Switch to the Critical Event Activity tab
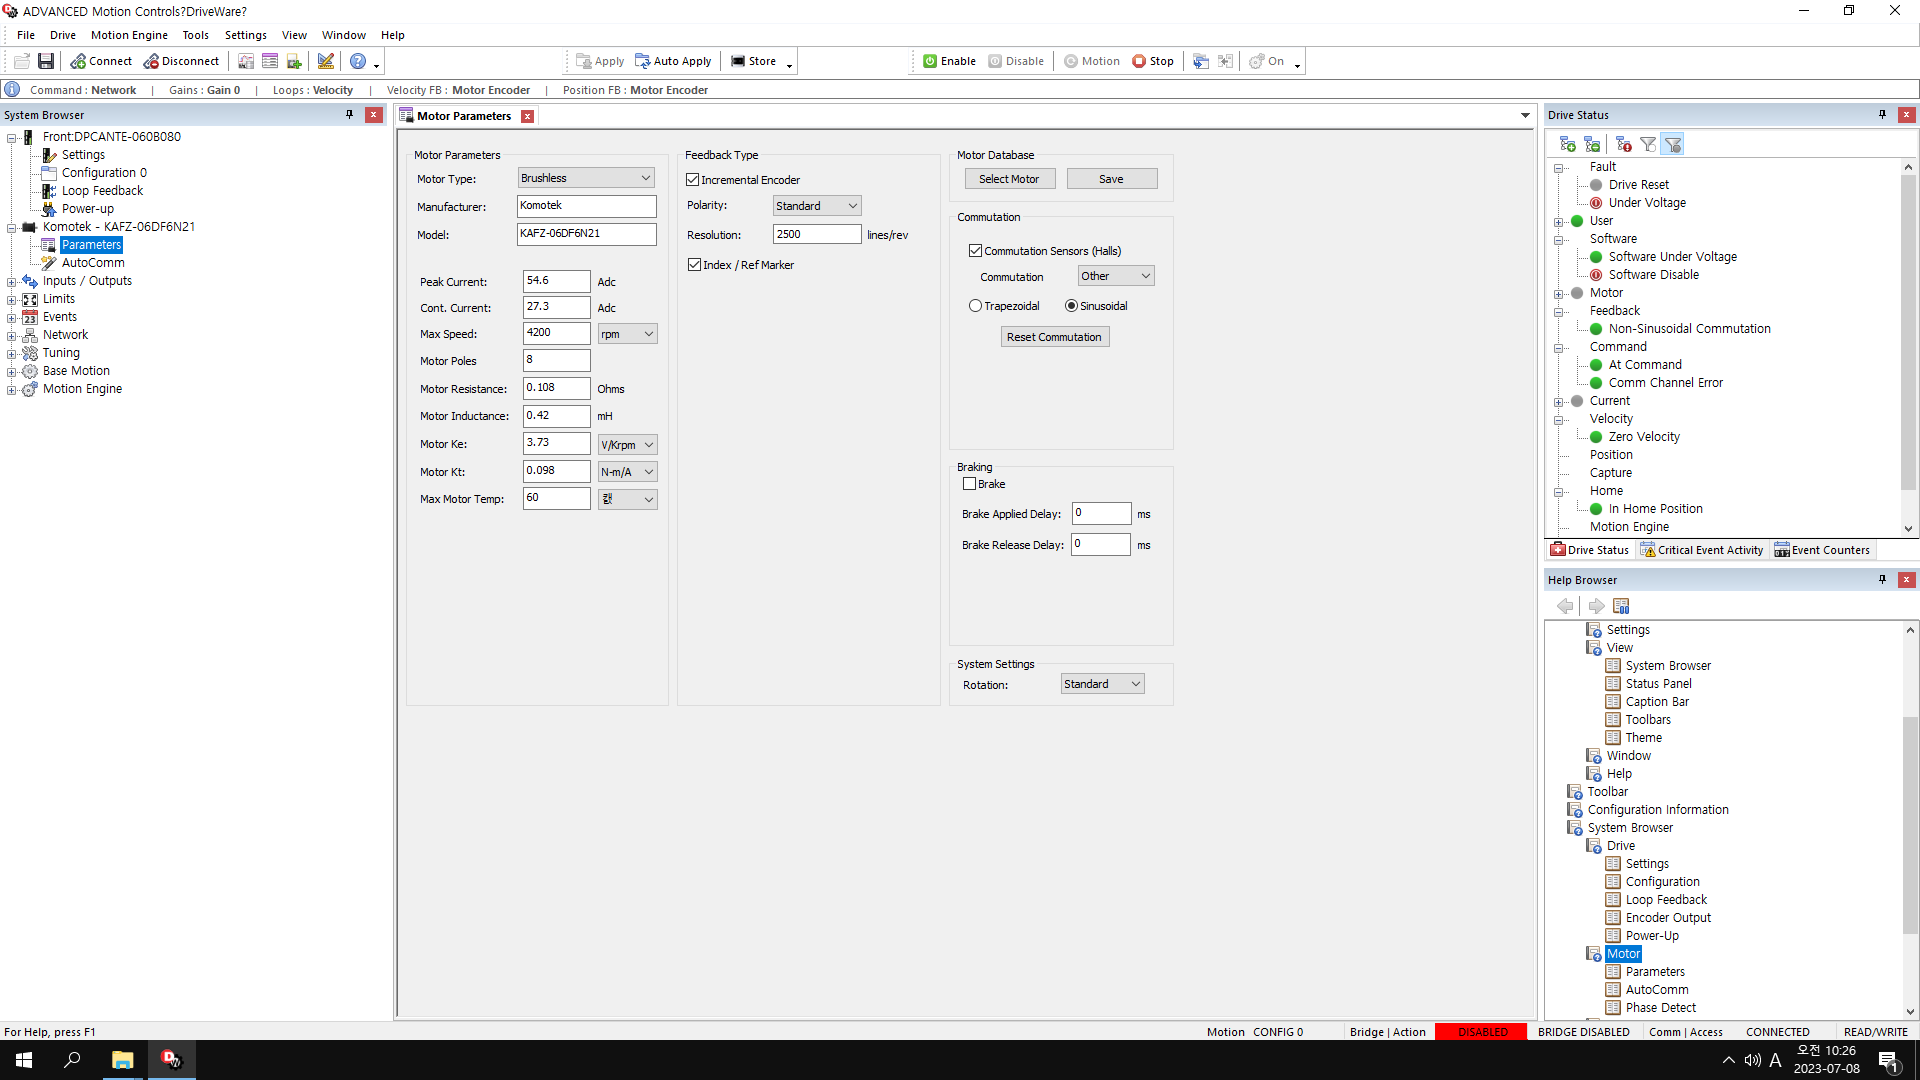 1701,550
